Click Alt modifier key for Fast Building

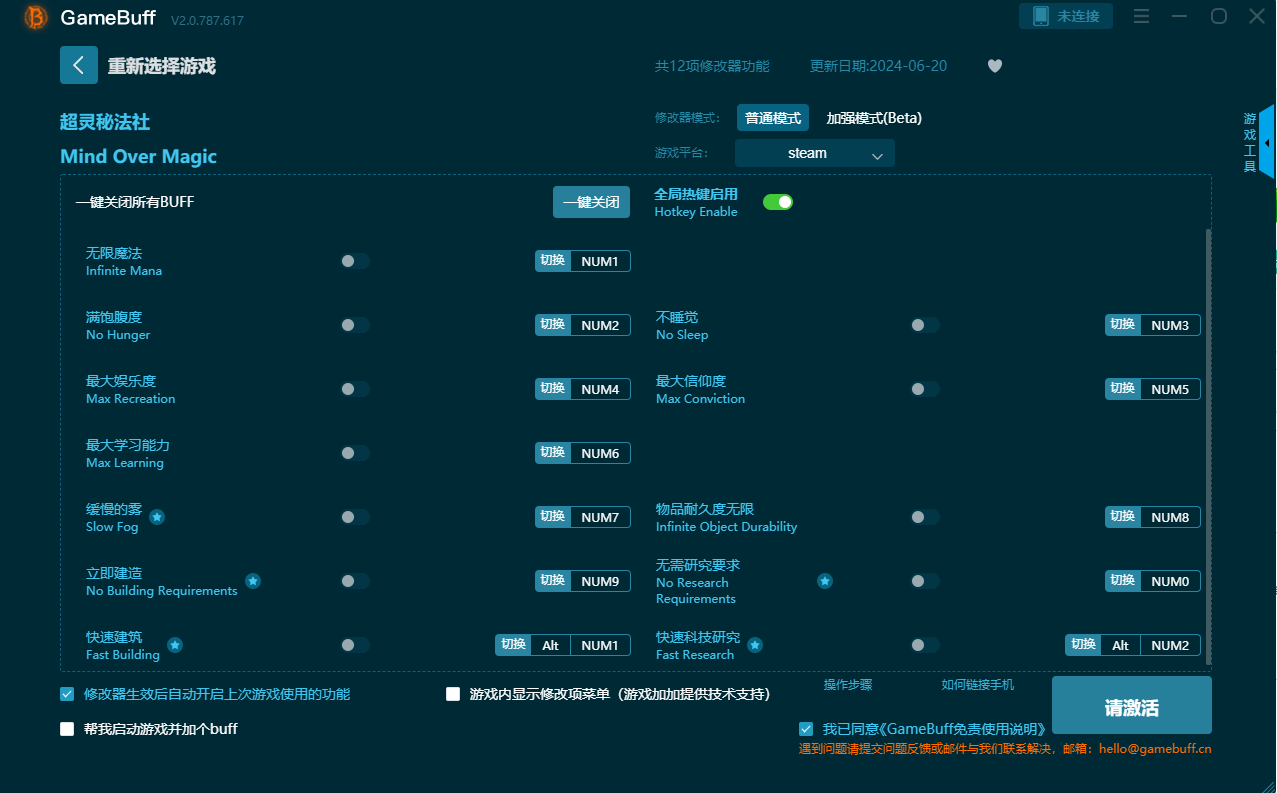(550, 646)
